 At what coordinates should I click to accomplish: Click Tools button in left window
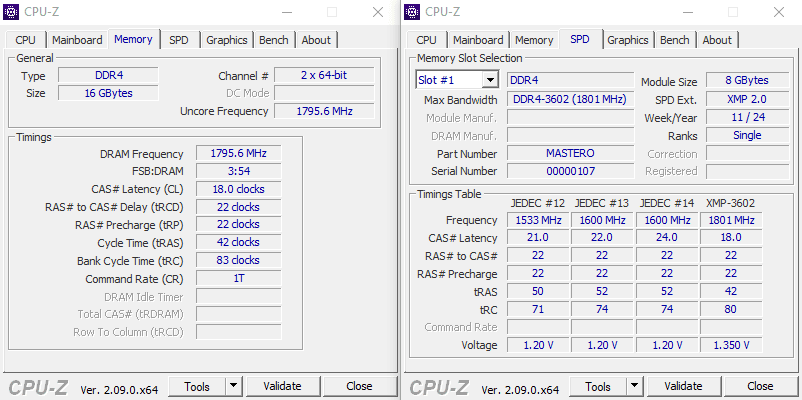coord(197,386)
